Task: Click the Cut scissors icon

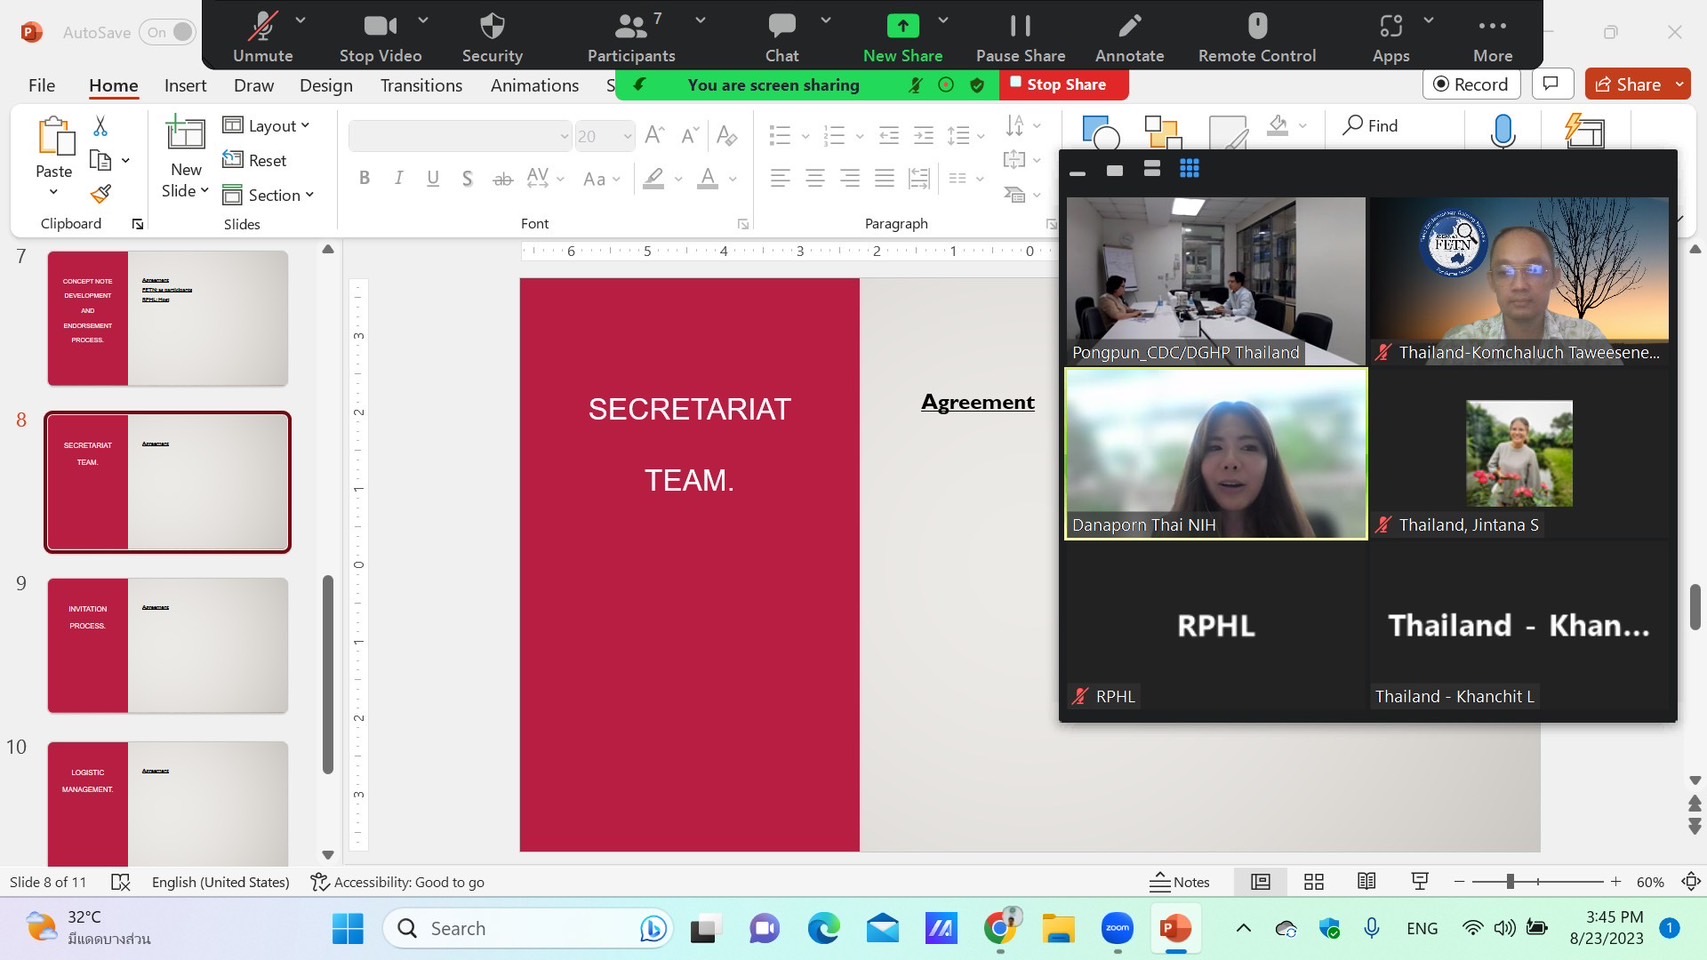Action: 100,126
